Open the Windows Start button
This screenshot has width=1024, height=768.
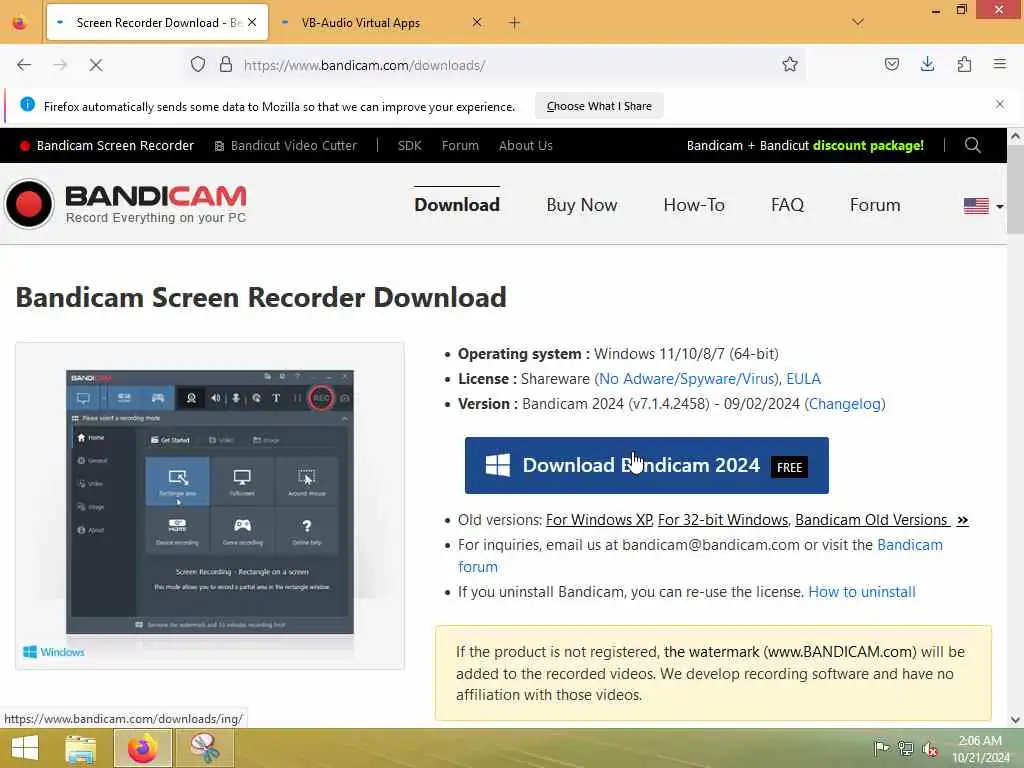pos(25,748)
